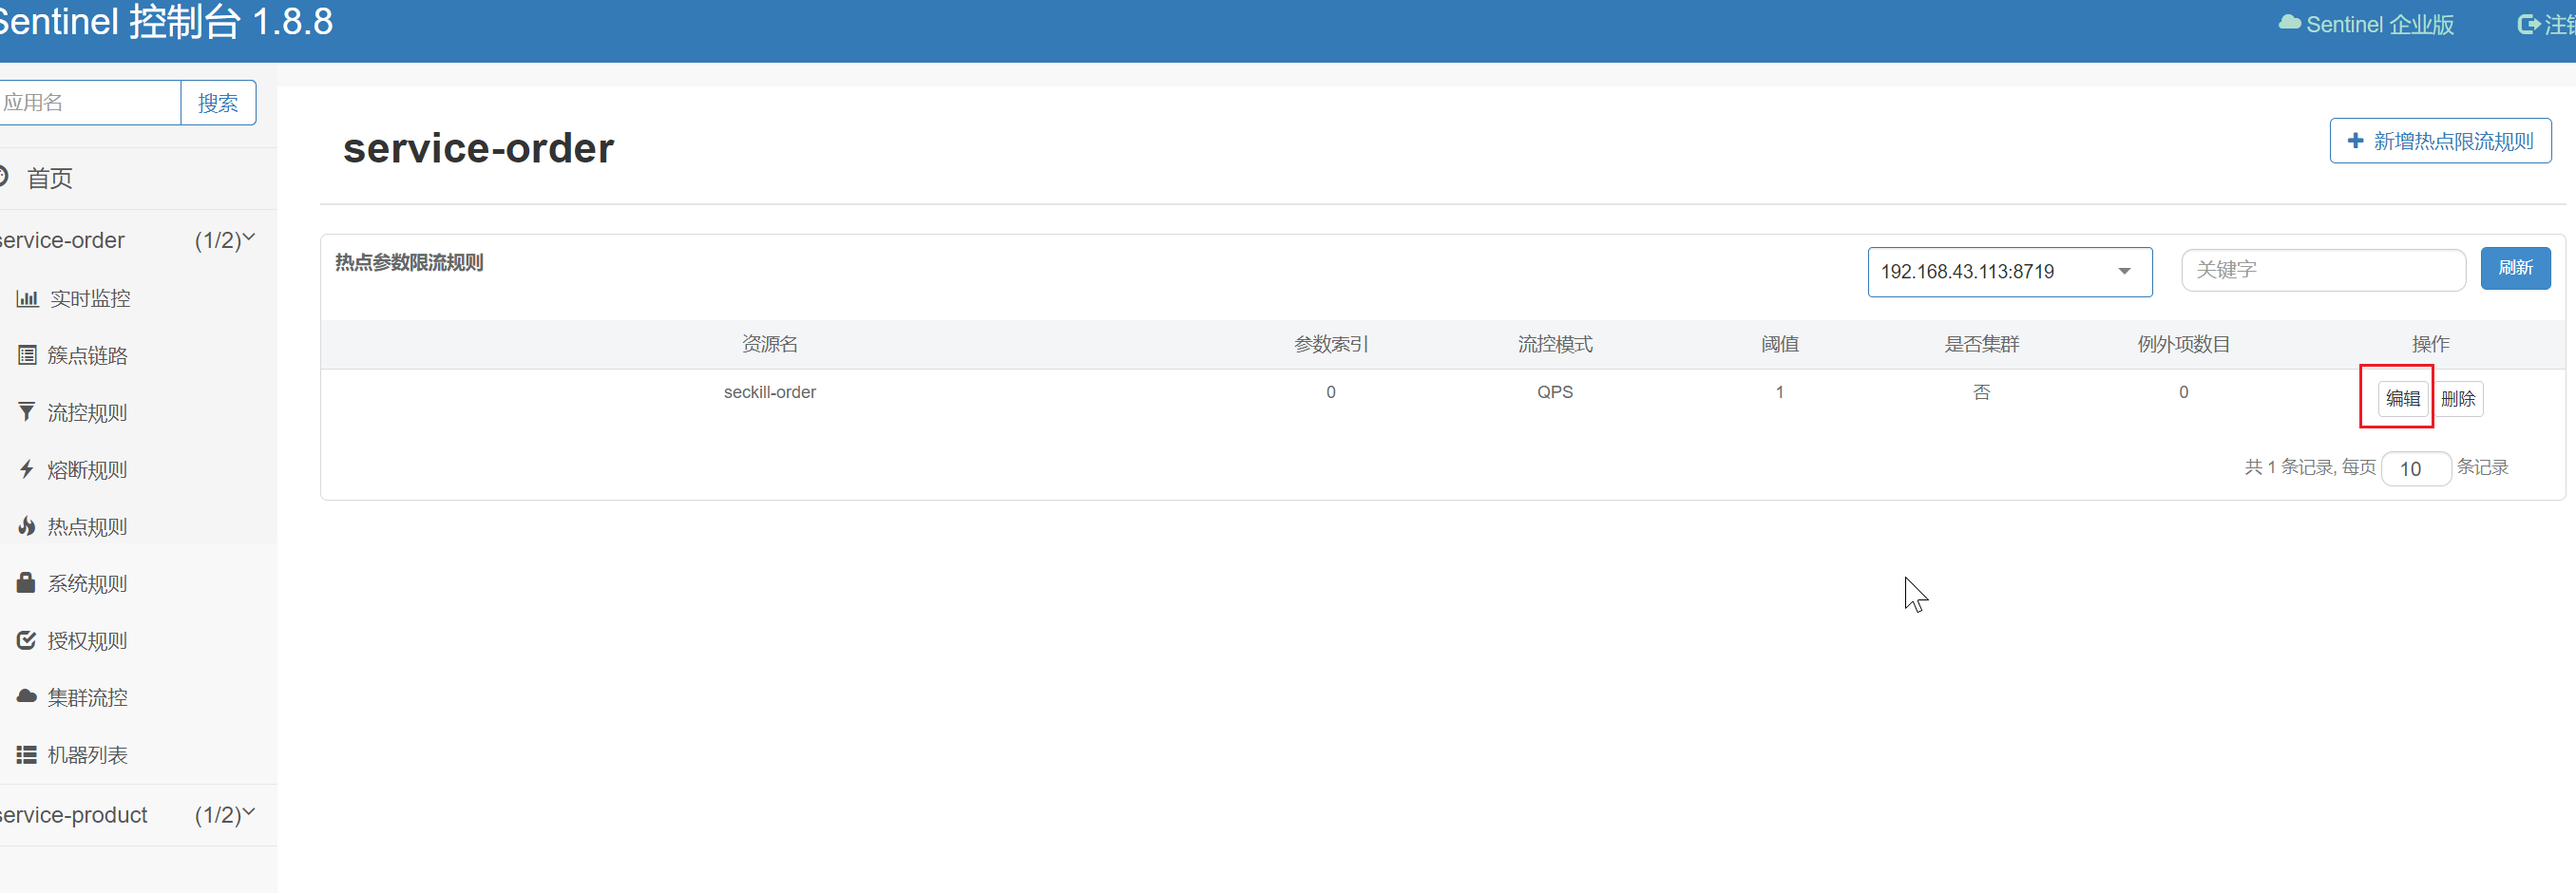
Task: Click the 阈值 column header
Action: (x=1779, y=344)
